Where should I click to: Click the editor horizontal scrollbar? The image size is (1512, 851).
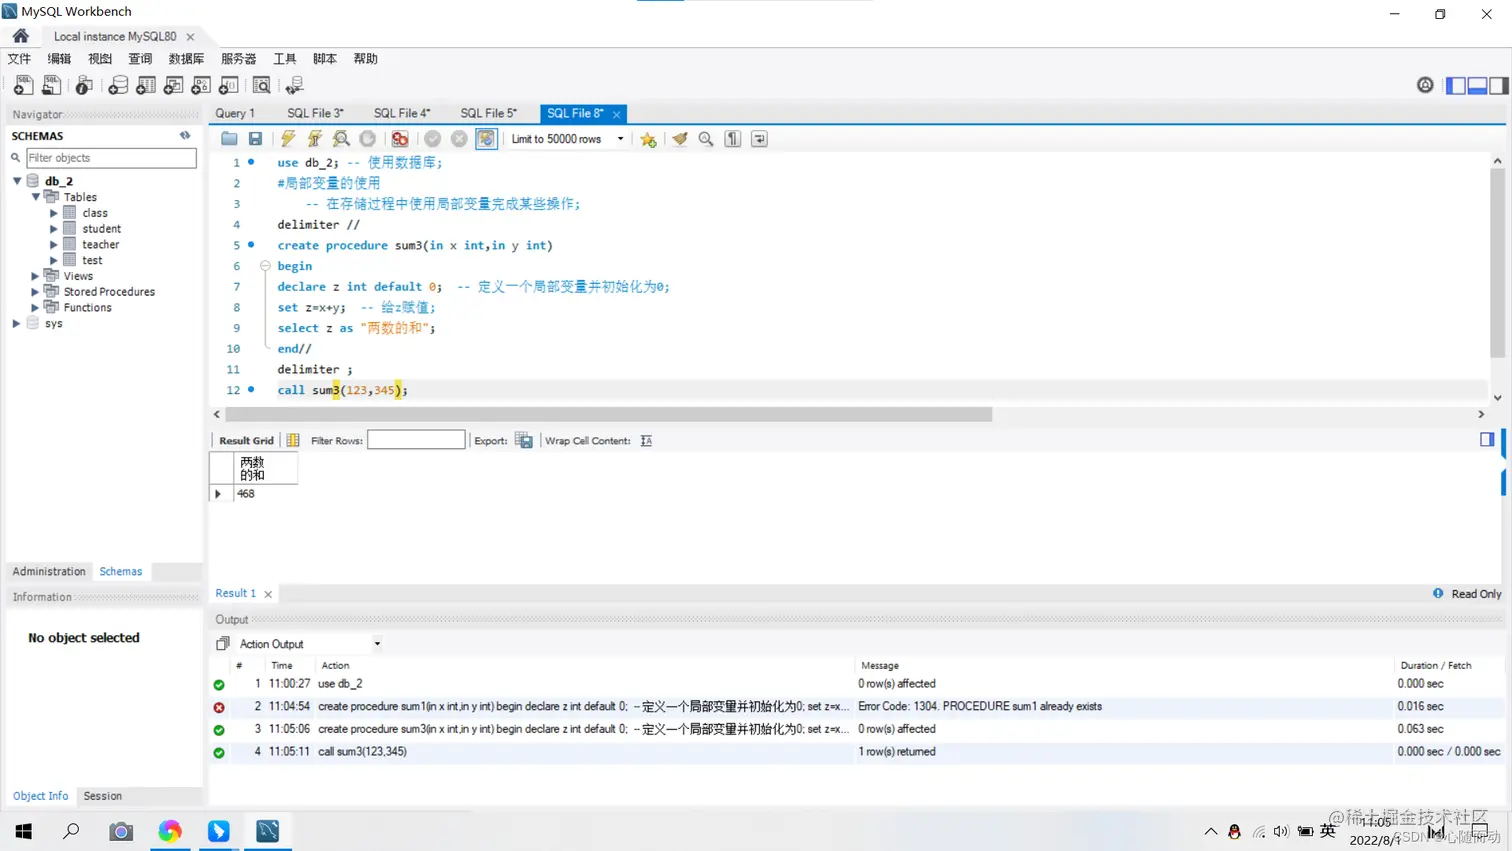(x=608, y=414)
